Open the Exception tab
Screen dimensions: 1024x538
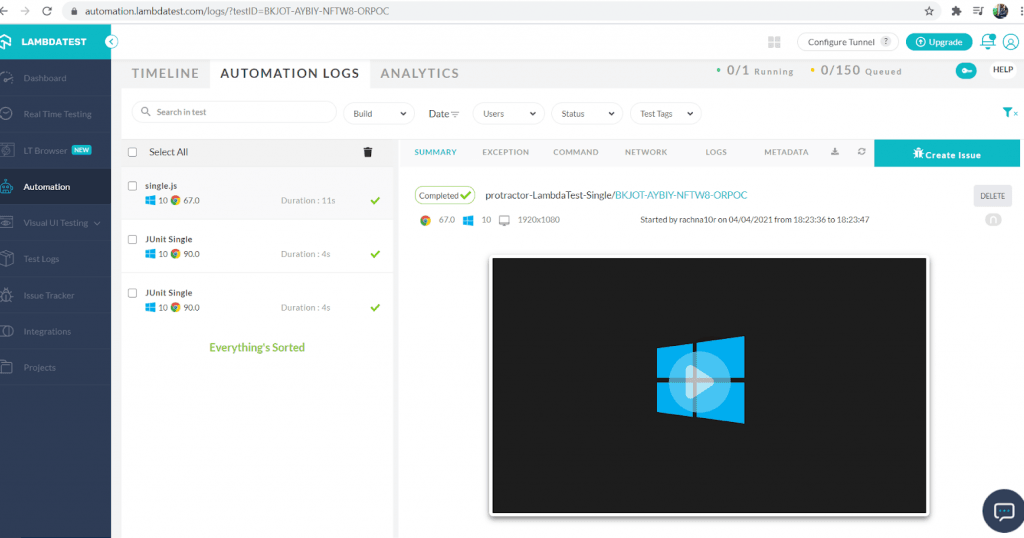click(505, 152)
